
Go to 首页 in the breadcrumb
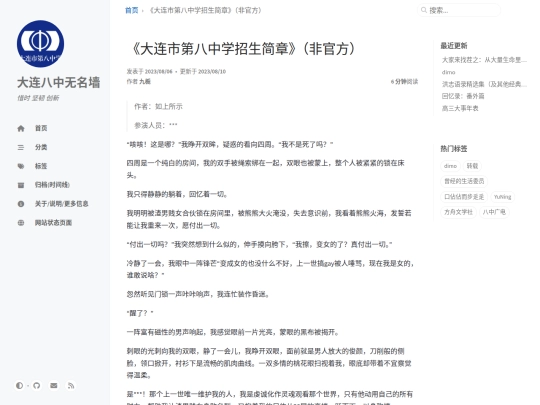[x=132, y=10]
